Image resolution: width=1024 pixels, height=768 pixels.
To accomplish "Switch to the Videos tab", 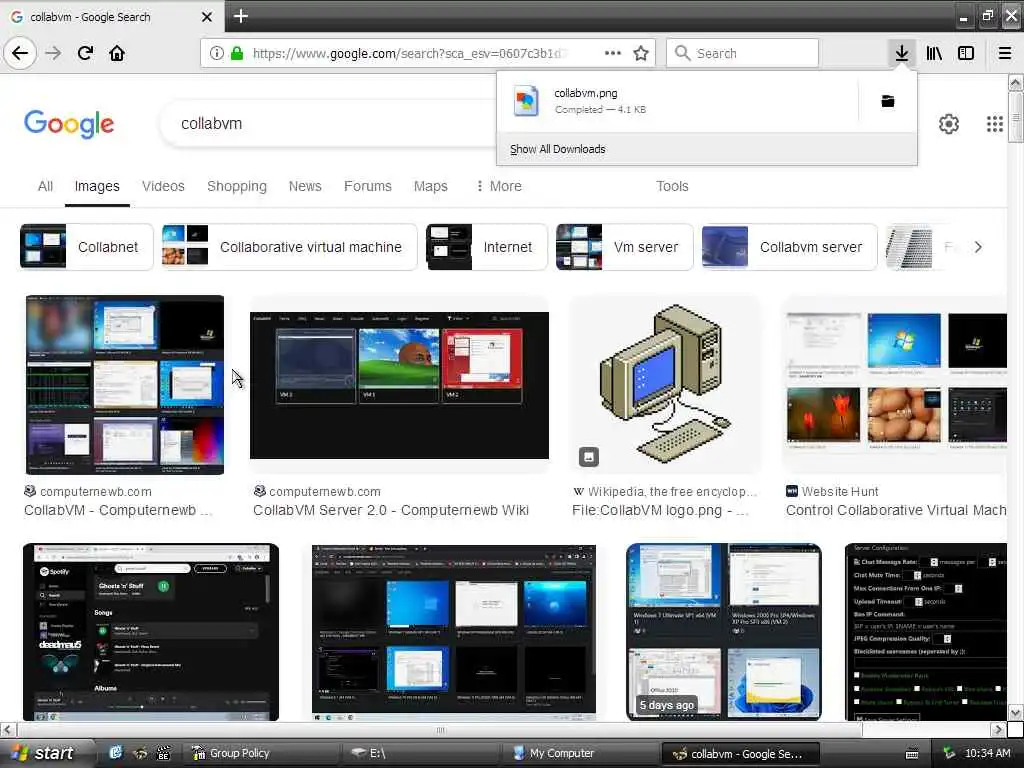I will [x=163, y=186].
